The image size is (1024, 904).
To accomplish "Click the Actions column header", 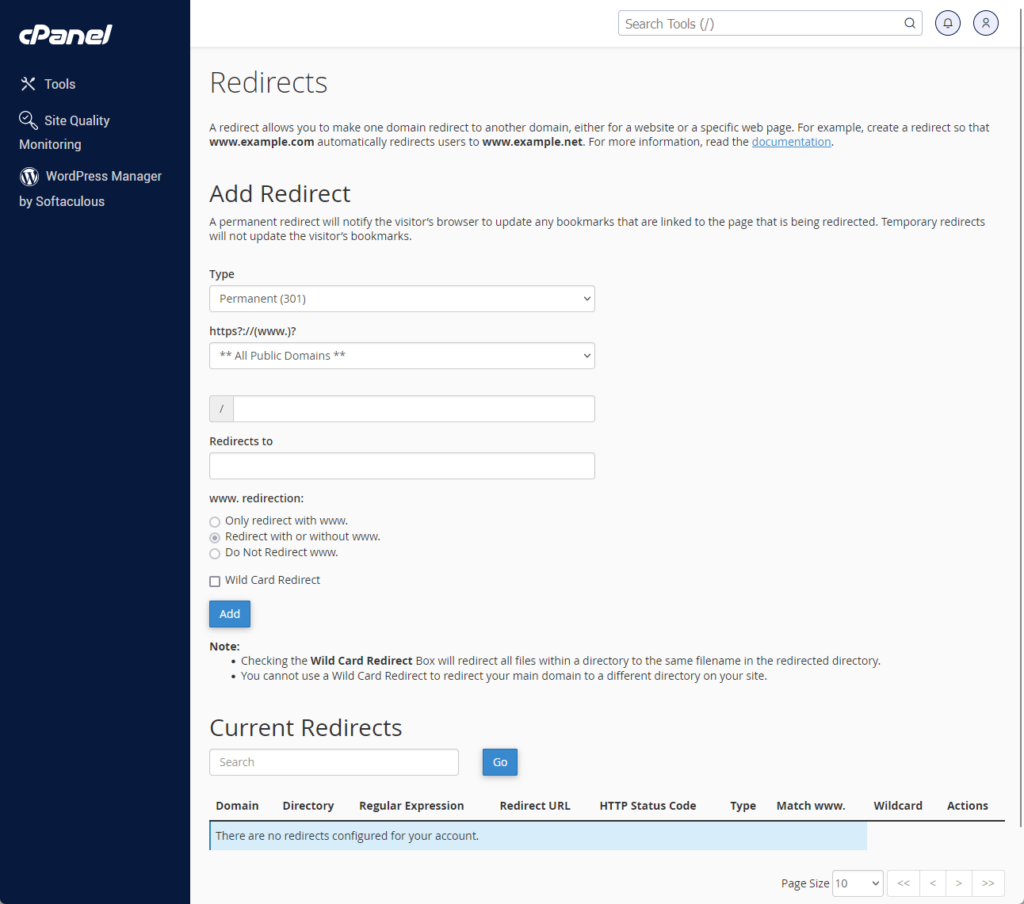I will (x=967, y=805).
